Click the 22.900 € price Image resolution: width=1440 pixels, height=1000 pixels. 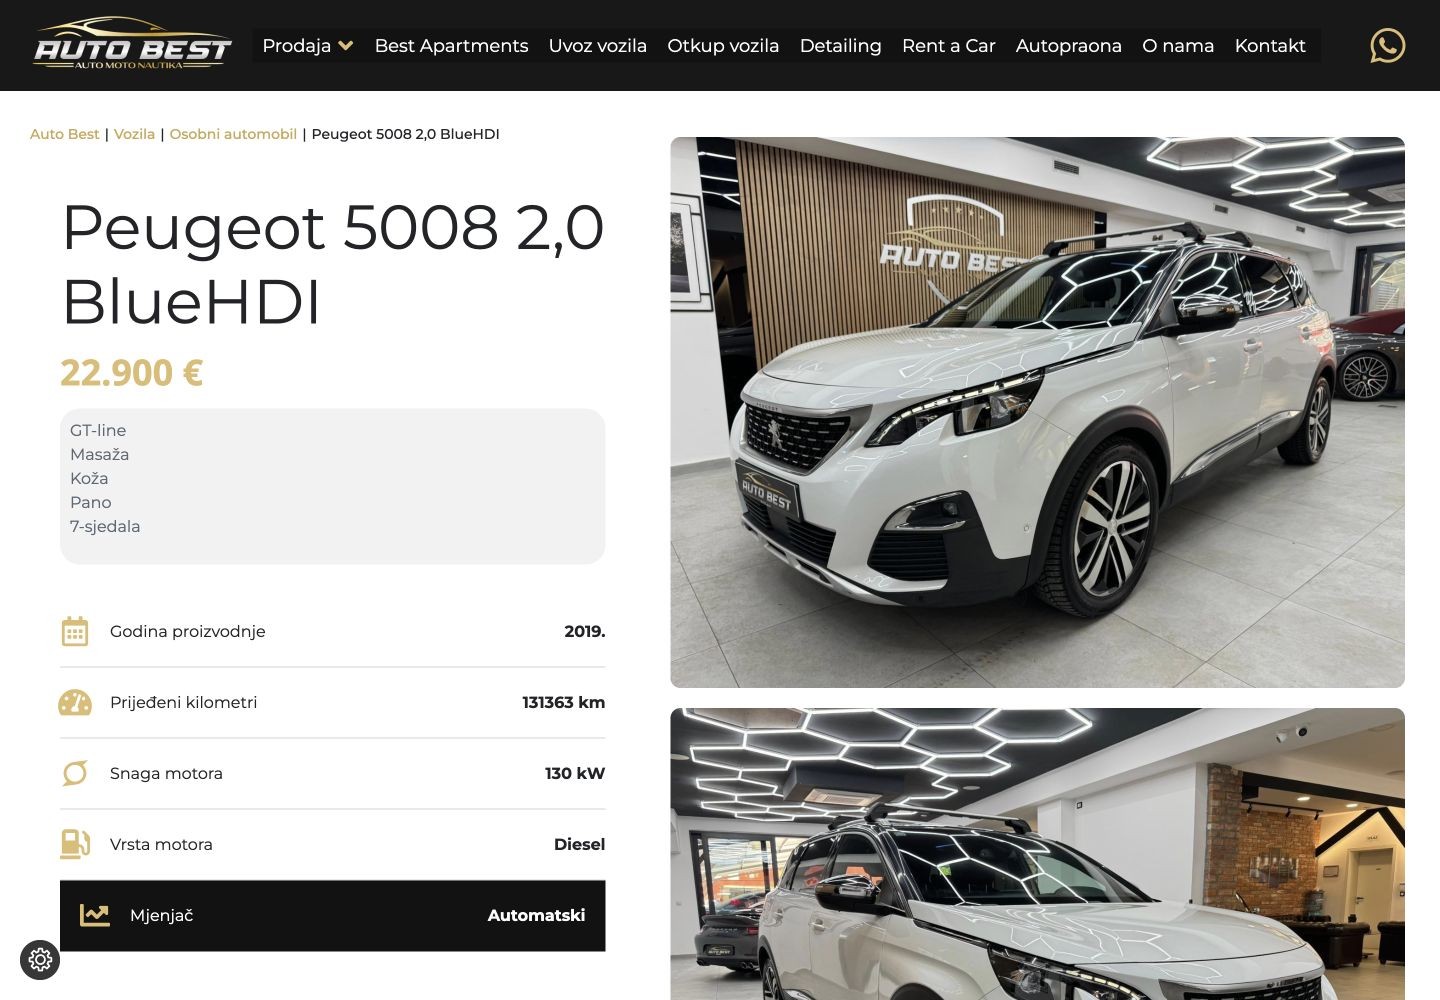(x=132, y=373)
